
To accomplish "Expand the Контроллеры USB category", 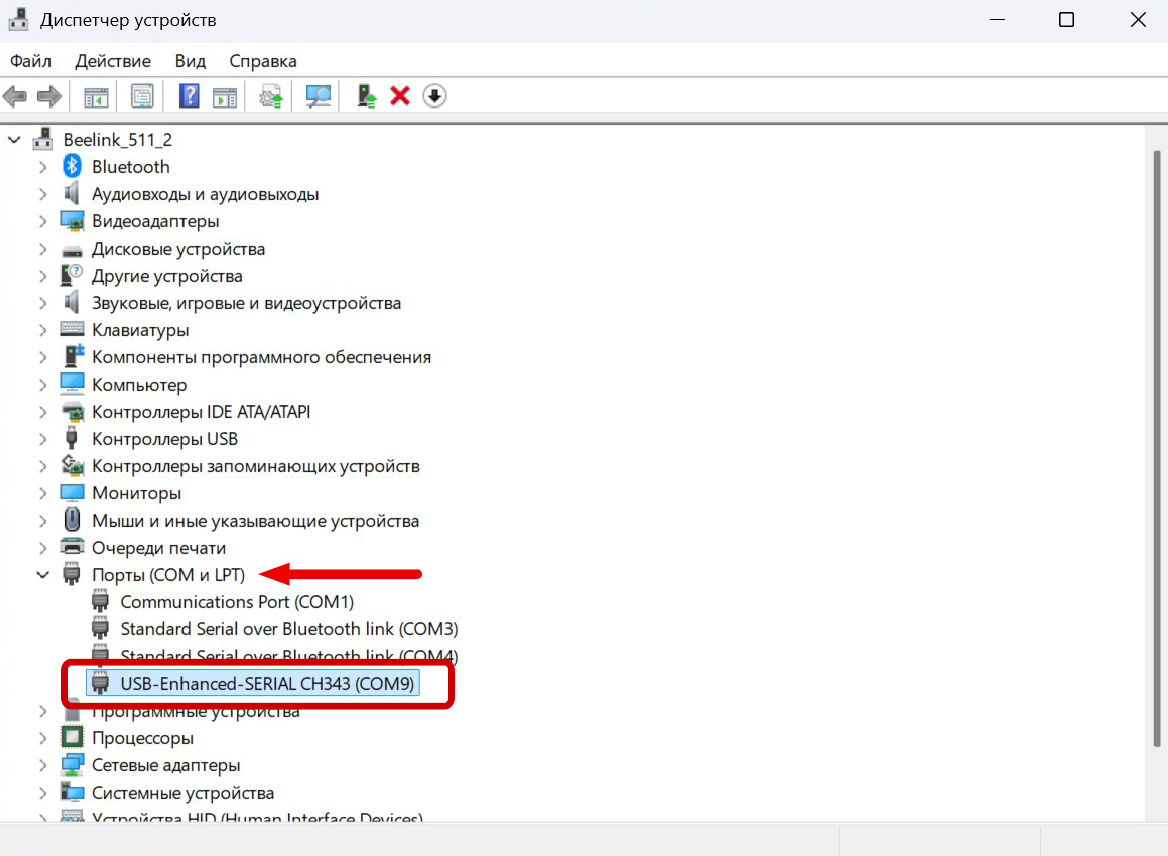I will [43, 439].
